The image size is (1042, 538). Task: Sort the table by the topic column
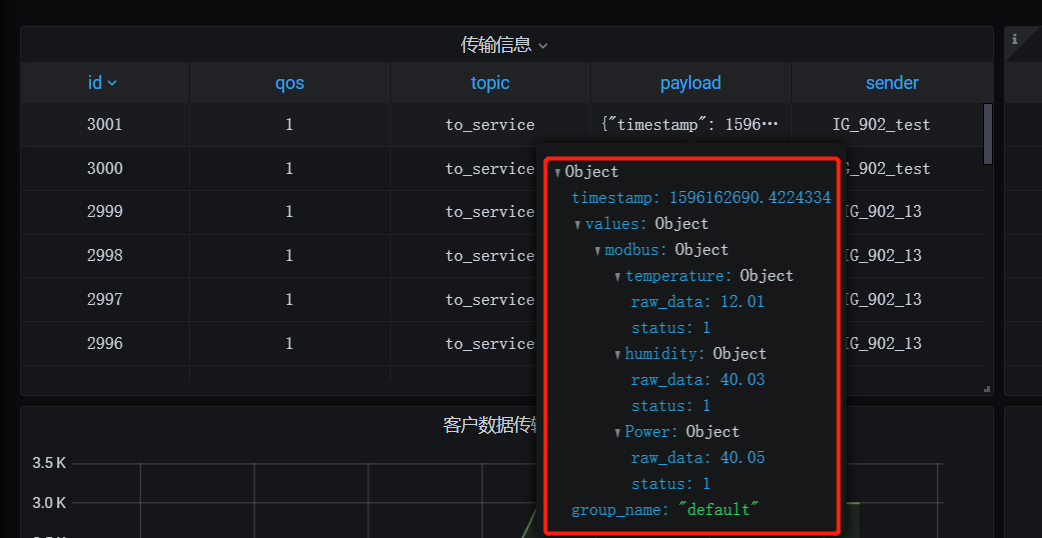[x=490, y=83]
